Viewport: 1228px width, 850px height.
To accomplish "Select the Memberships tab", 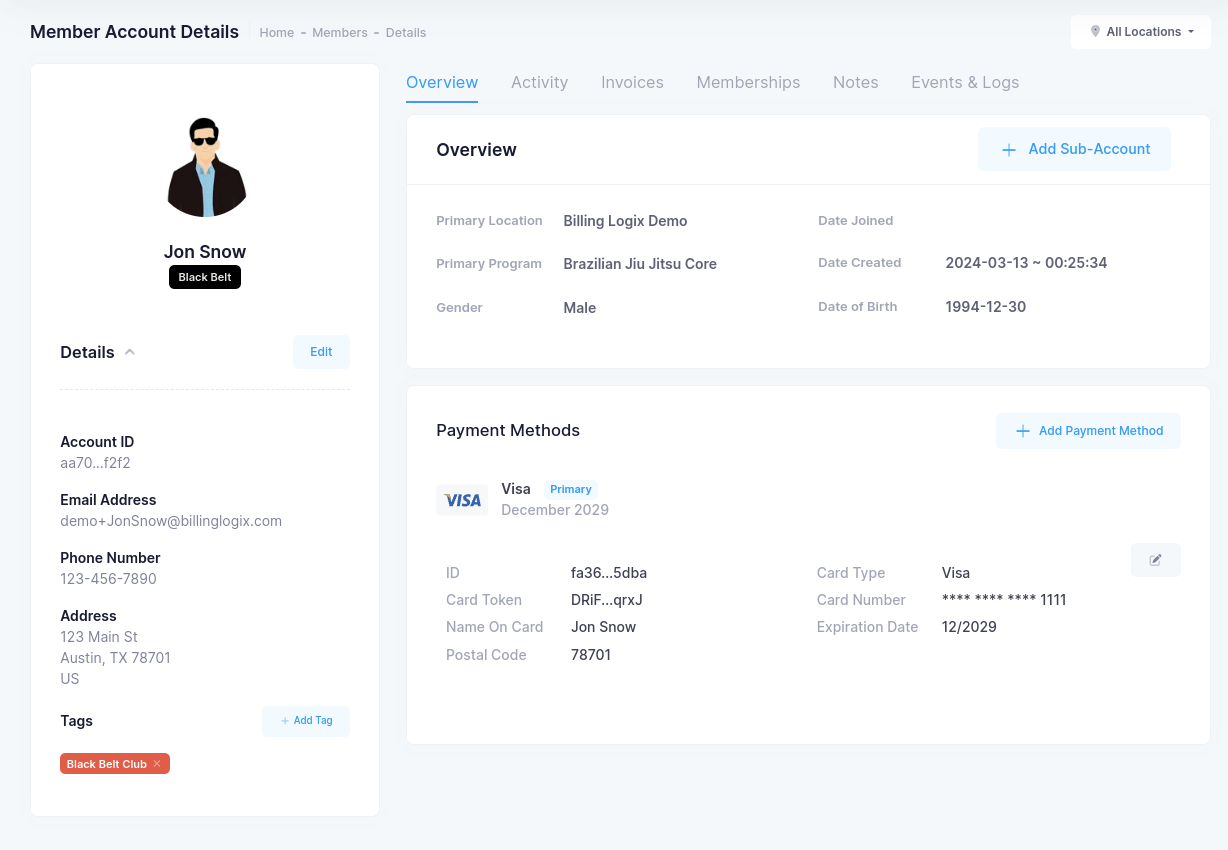I will (x=748, y=82).
